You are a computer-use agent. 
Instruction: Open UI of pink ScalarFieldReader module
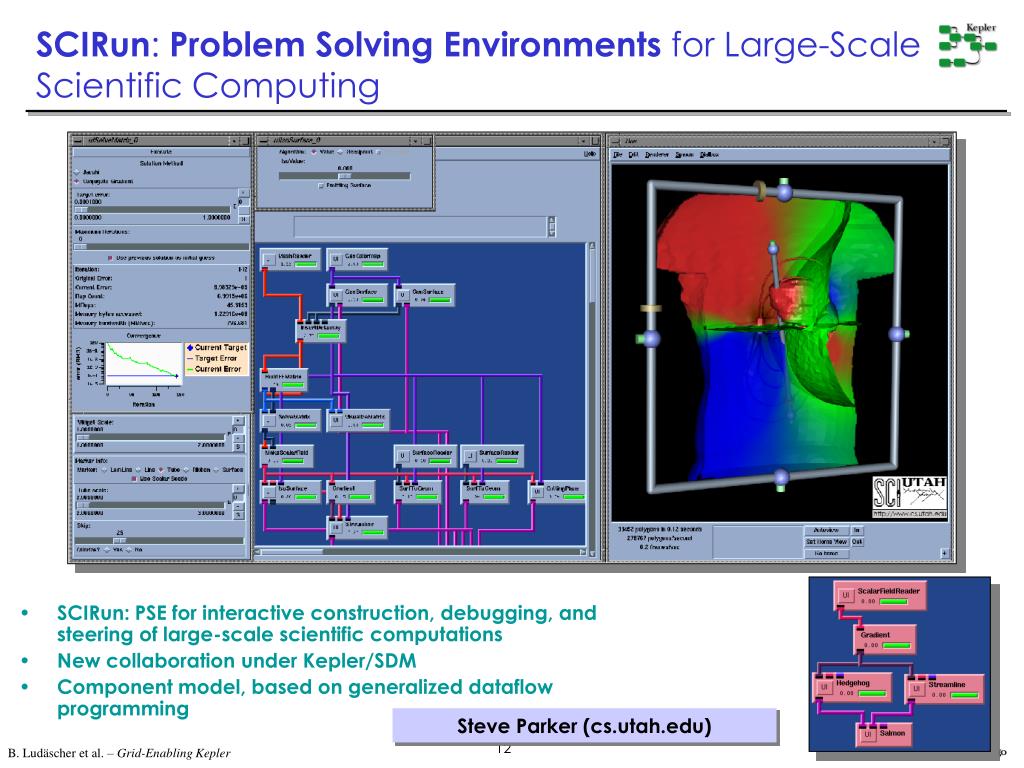(x=846, y=596)
